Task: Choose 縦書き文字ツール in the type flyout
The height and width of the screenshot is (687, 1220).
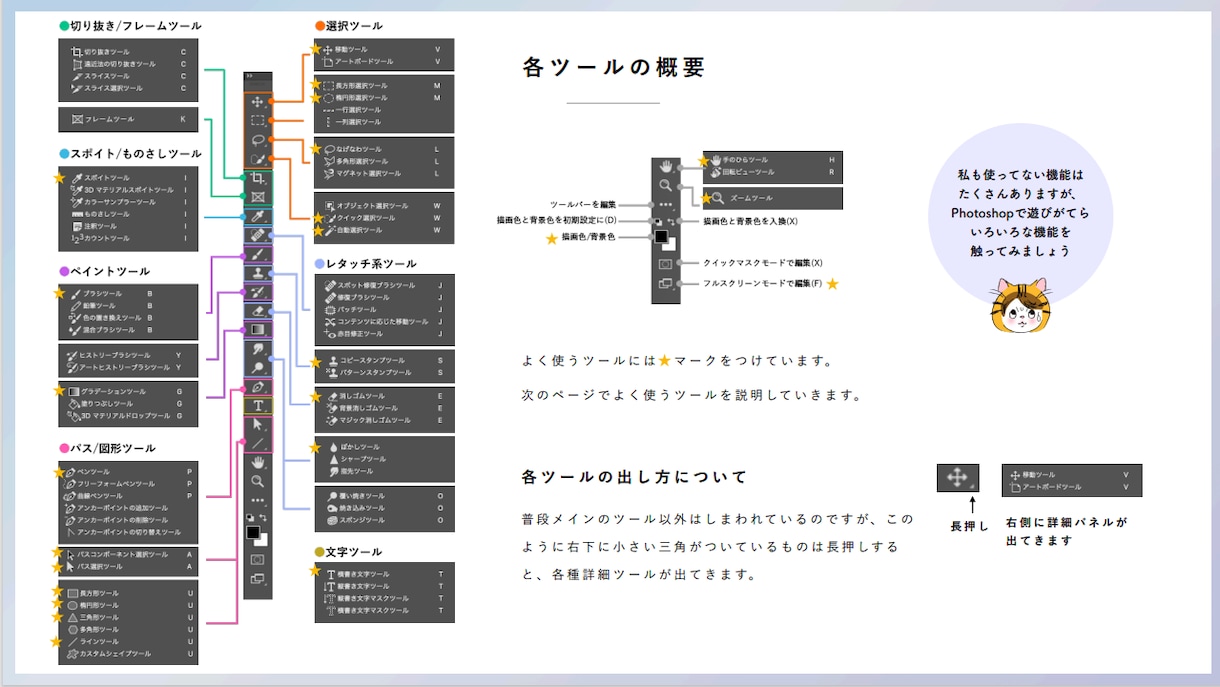Action: click(358, 586)
